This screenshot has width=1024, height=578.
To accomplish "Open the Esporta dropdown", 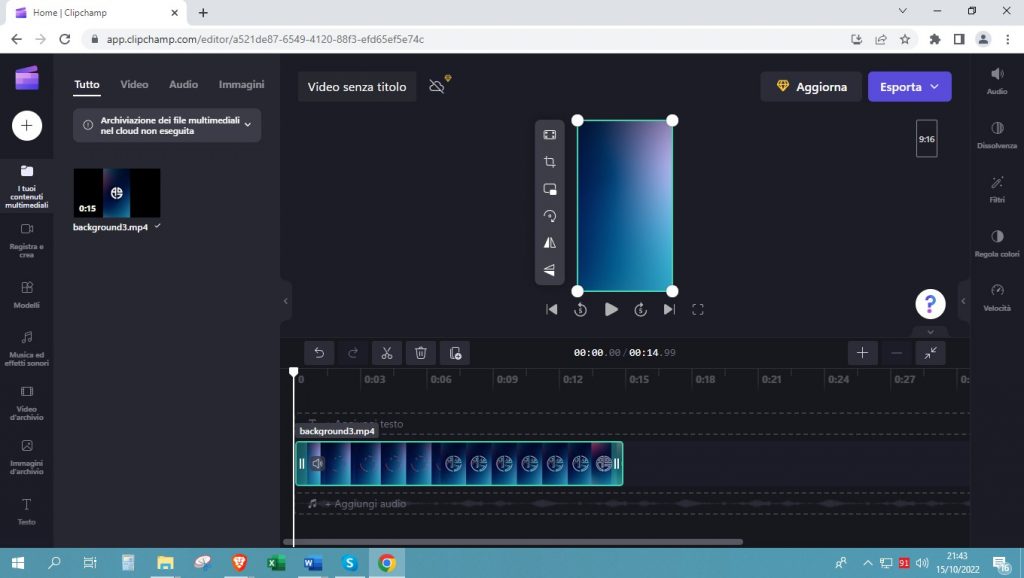I will click(909, 86).
